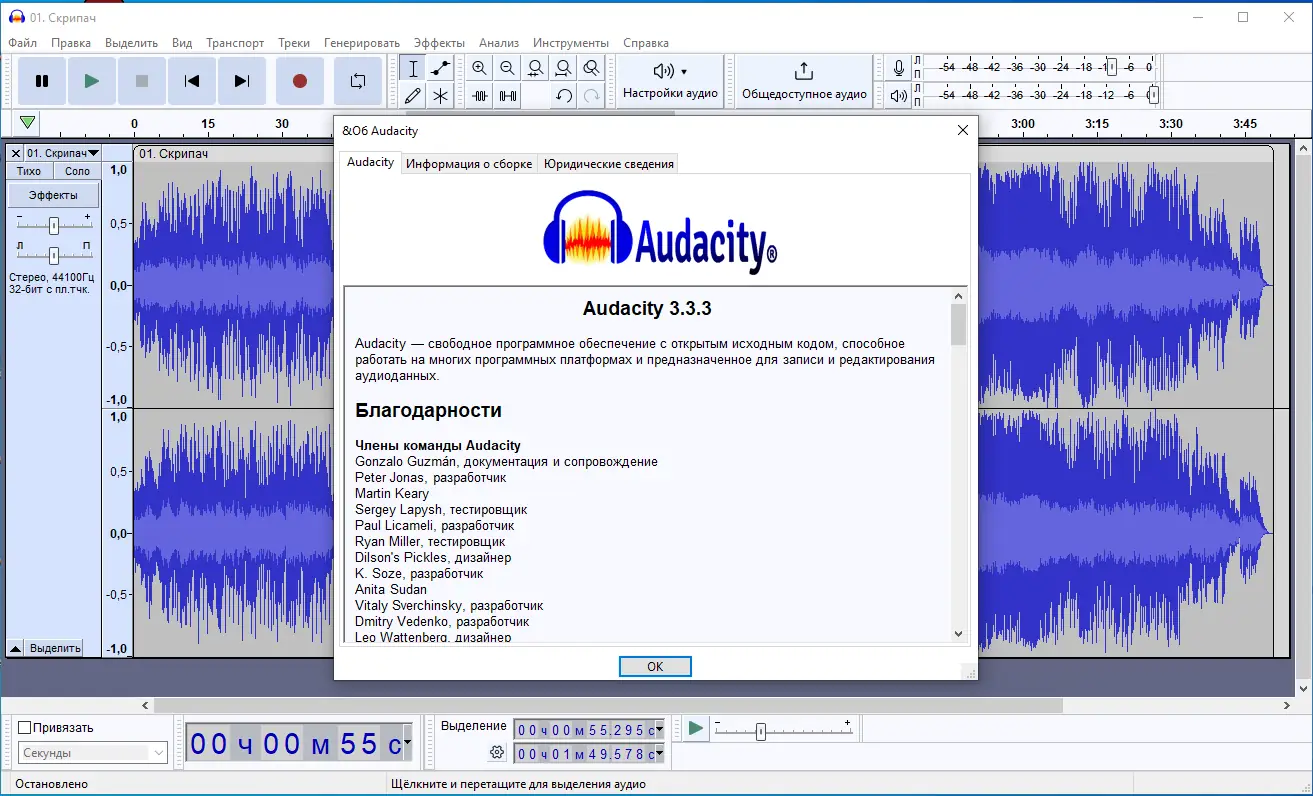Open the Файл menu

[x=23, y=43]
